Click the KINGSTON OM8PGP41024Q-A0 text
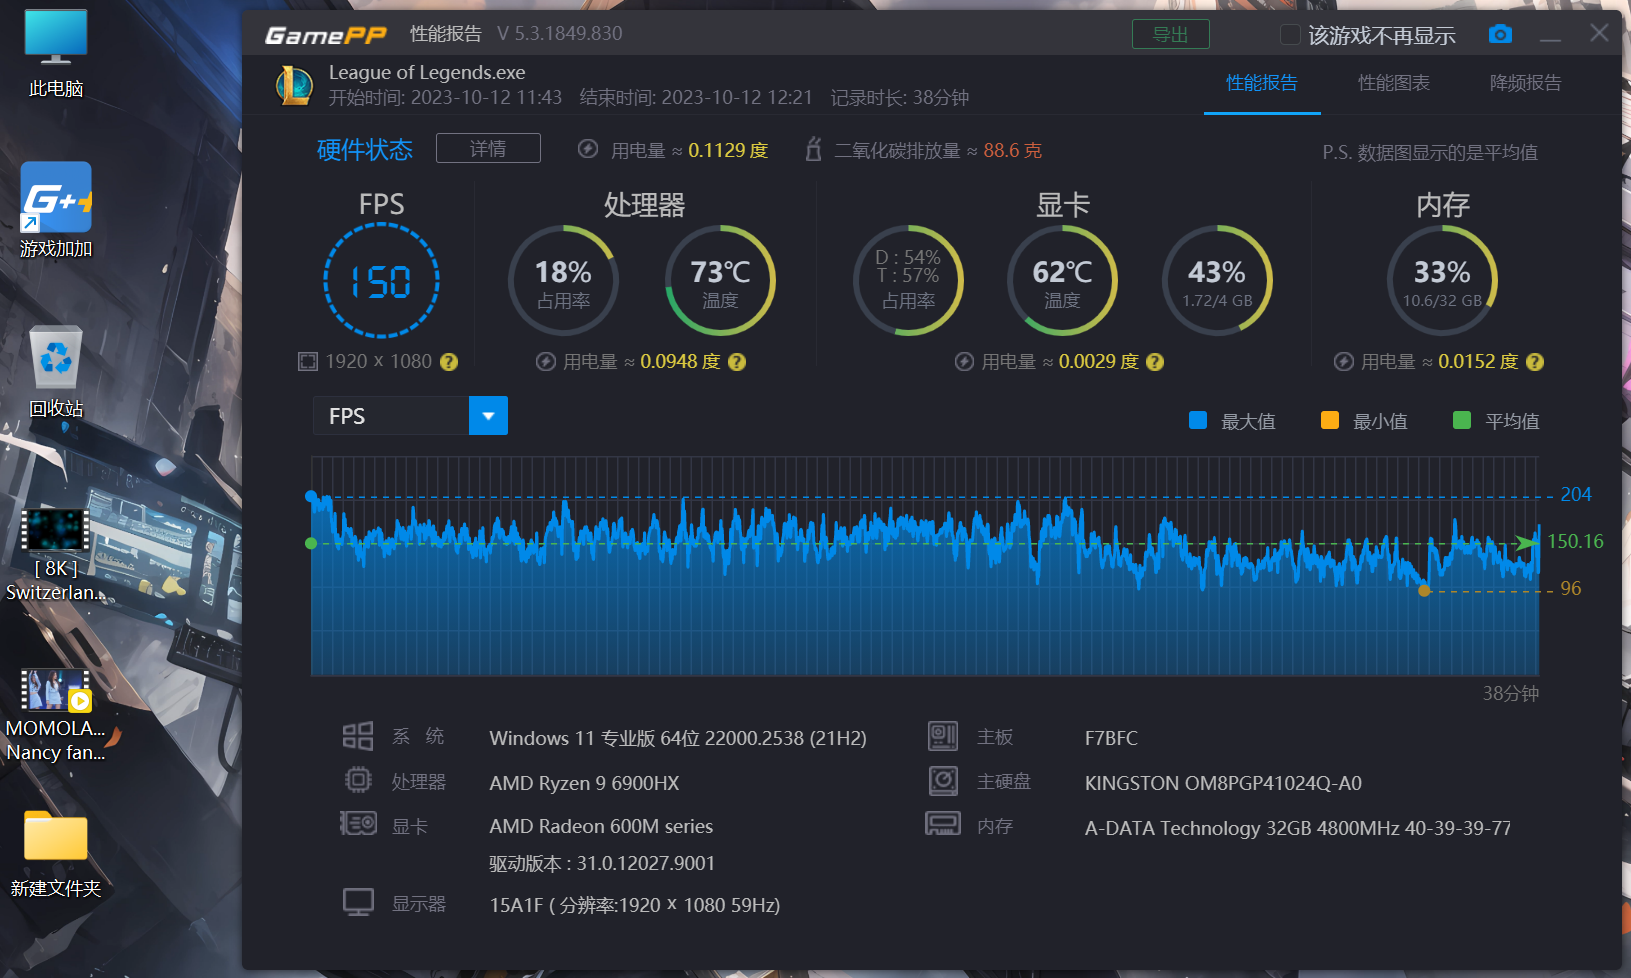Image resolution: width=1631 pixels, height=978 pixels. pyautogui.click(x=1223, y=783)
